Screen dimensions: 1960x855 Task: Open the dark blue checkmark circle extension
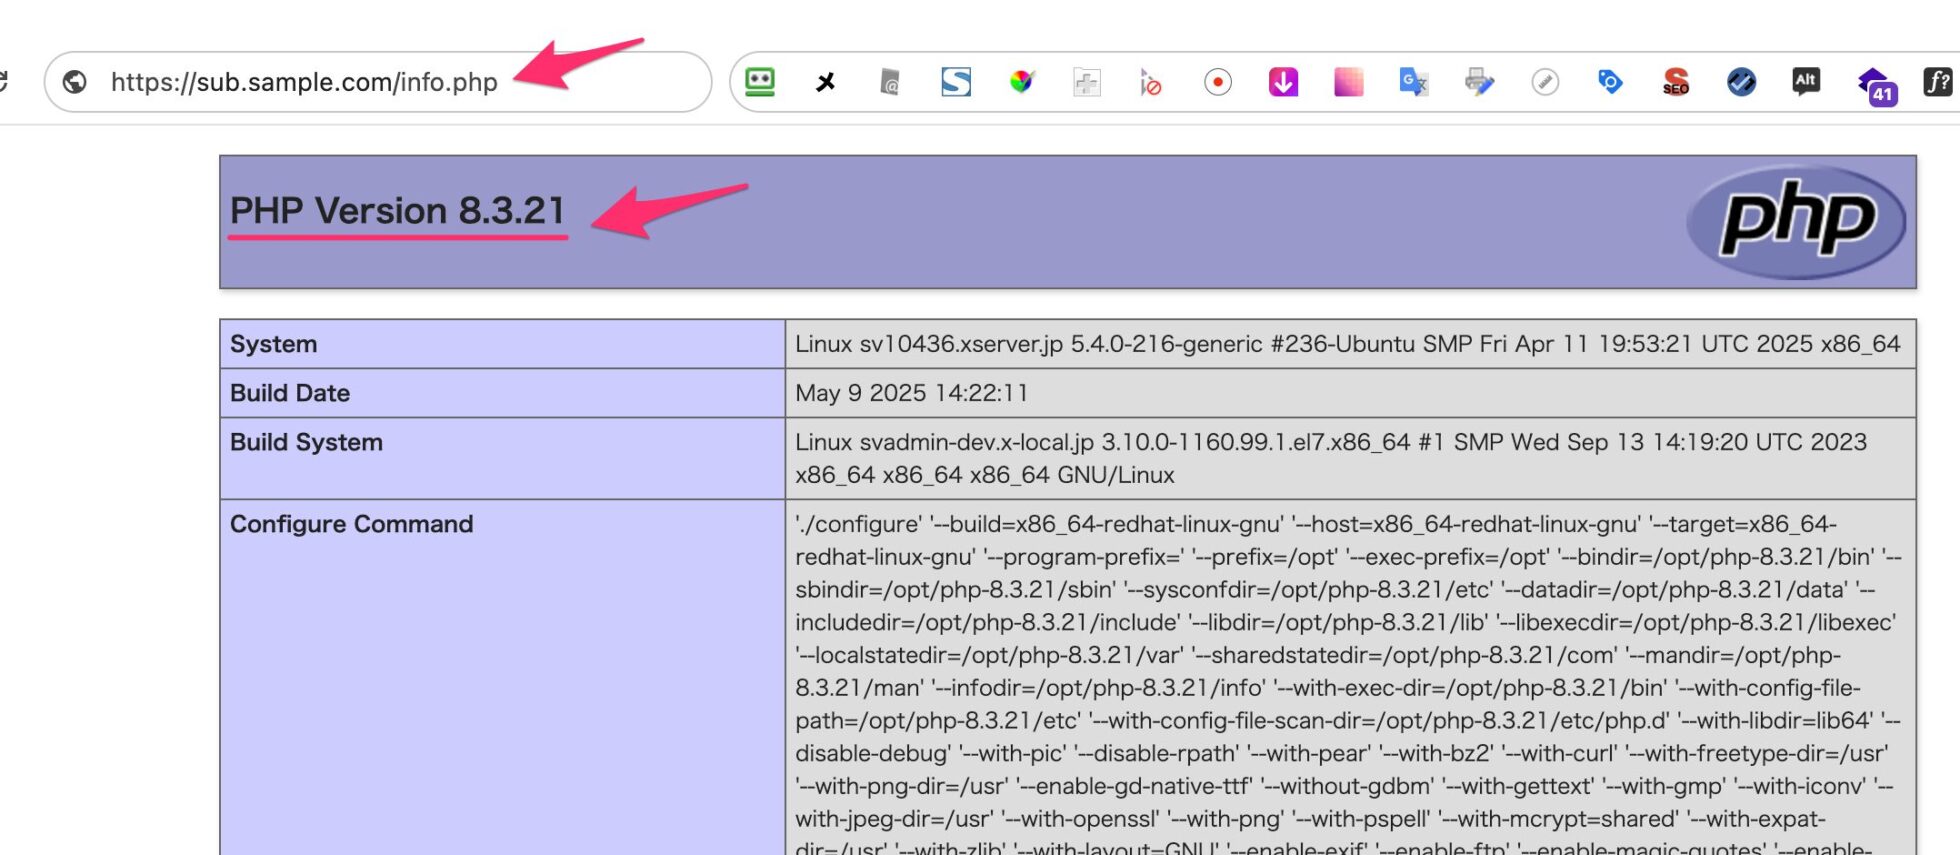pos(1741,82)
